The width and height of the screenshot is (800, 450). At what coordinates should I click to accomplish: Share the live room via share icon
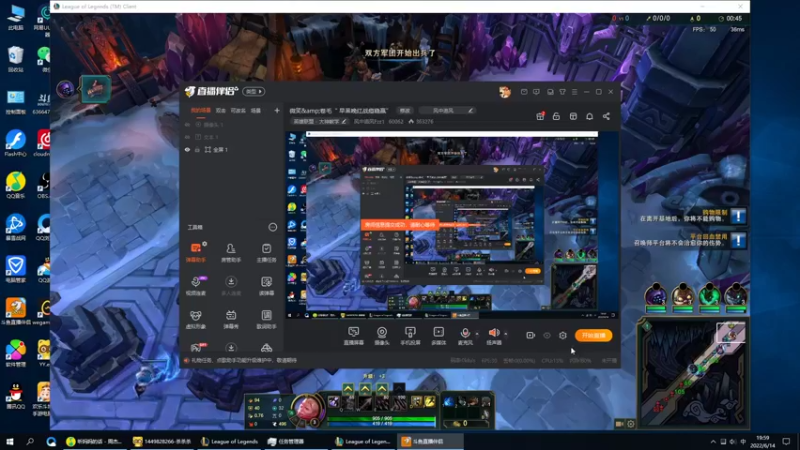[606, 116]
